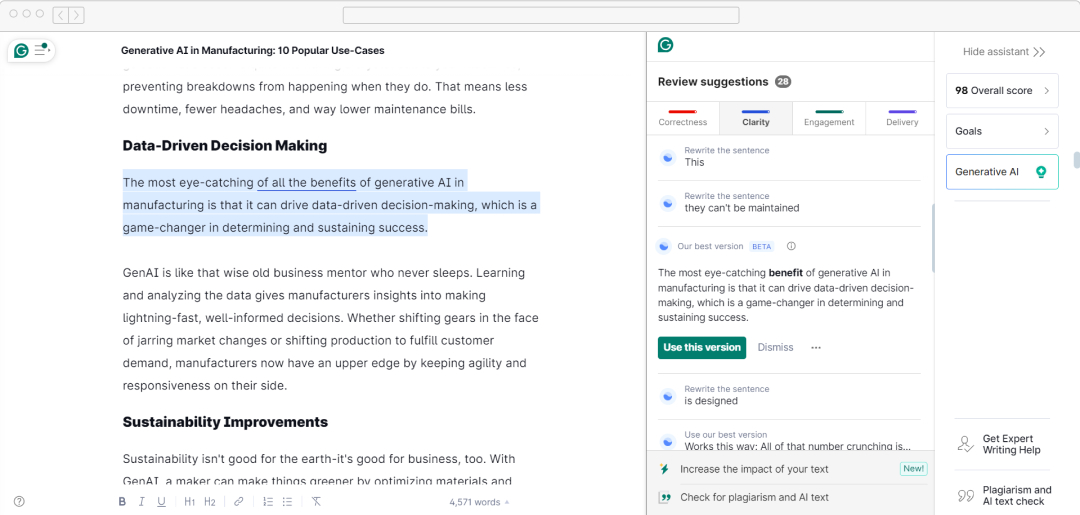Image resolution: width=1080 pixels, height=515 pixels.
Task: Open the Generative AI button
Action: pos(1002,172)
